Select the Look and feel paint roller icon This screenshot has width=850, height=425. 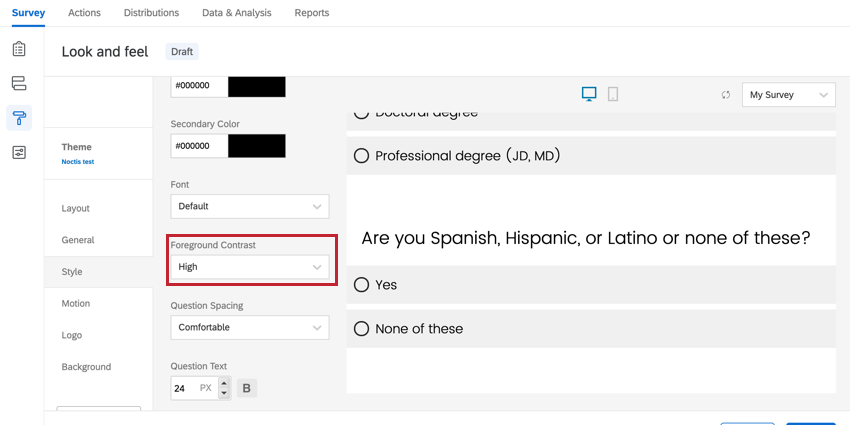[x=20, y=118]
